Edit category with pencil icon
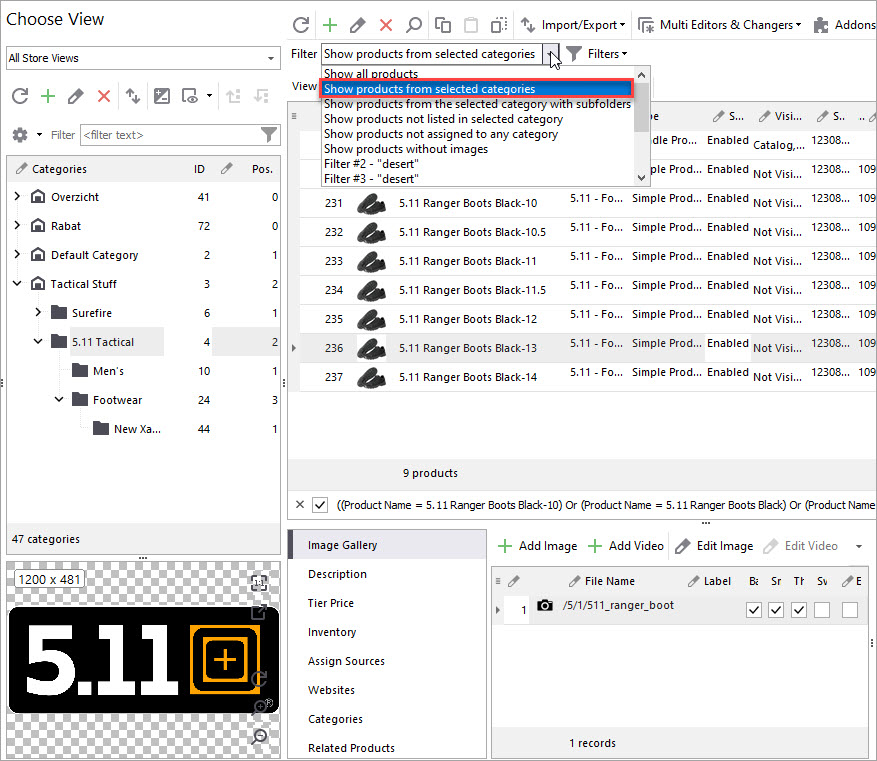The height and width of the screenshot is (761, 877). pyautogui.click(x=76, y=96)
